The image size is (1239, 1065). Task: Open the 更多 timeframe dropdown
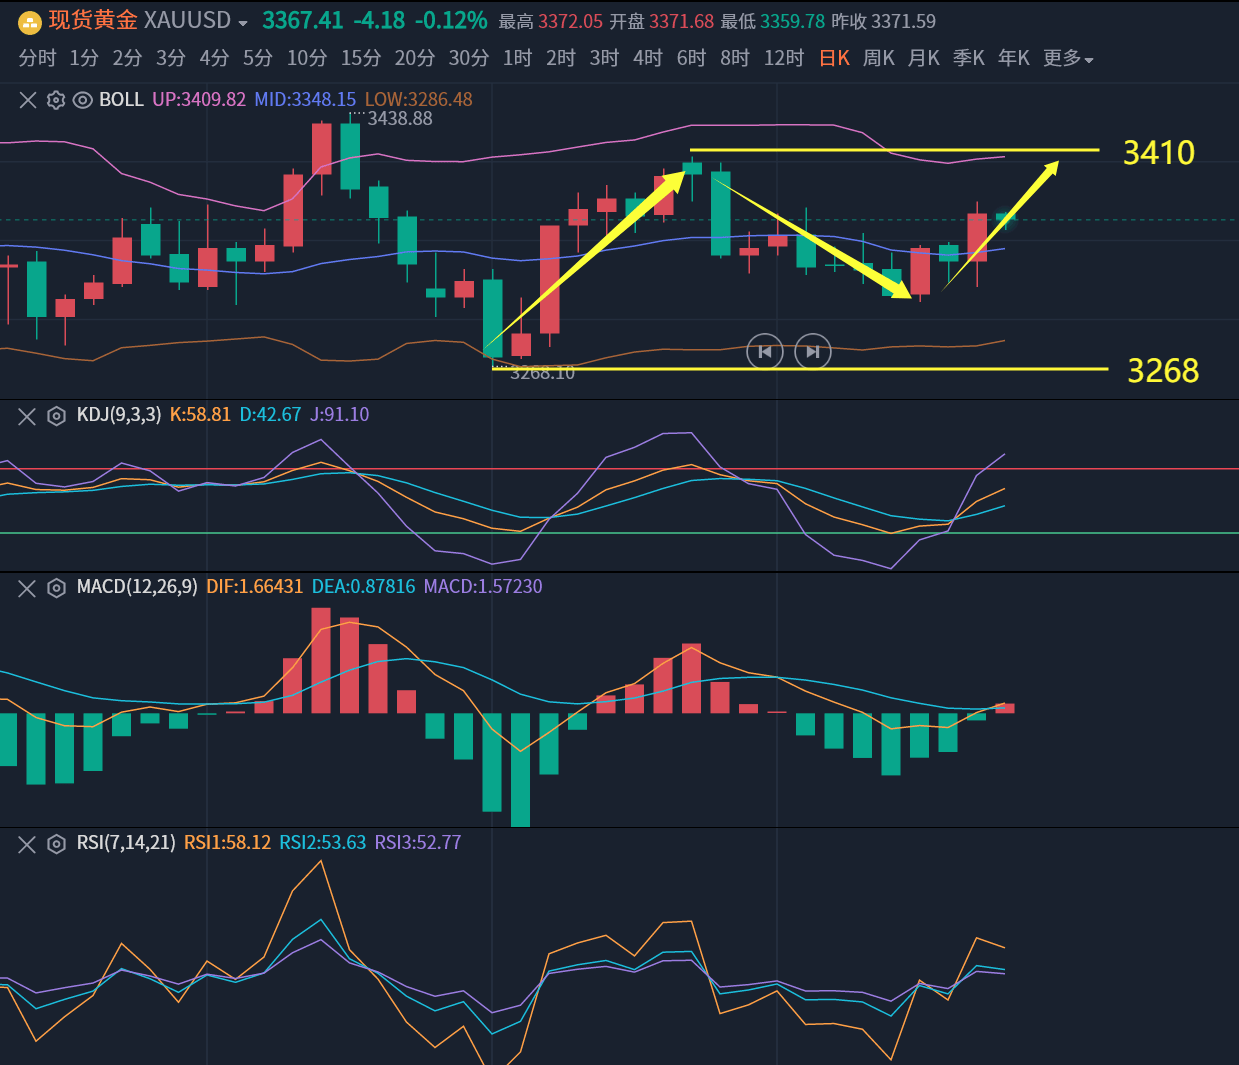(x=1068, y=59)
